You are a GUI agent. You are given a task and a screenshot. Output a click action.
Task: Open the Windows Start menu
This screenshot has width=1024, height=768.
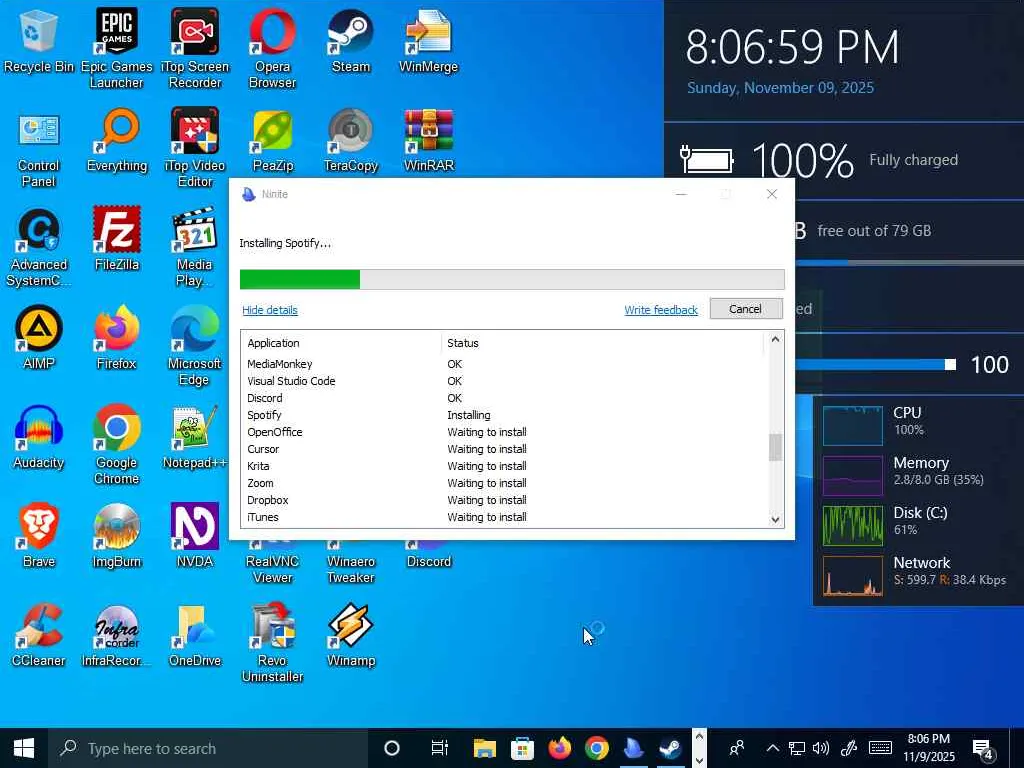coord(24,748)
